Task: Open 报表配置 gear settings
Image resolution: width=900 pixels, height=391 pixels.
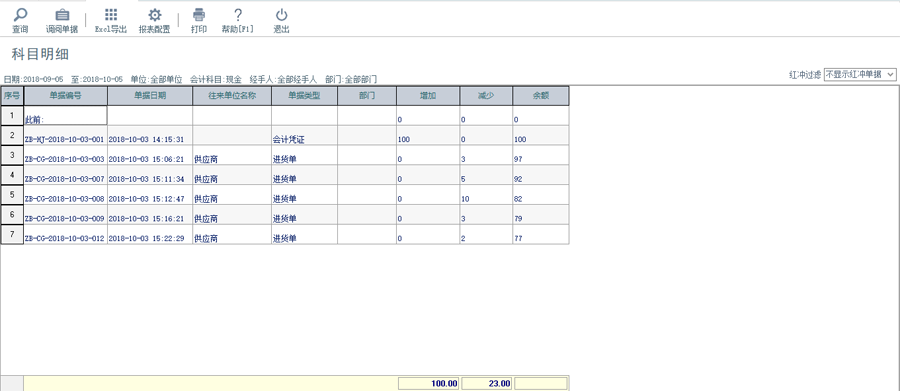Action: pyautogui.click(x=154, y=21)
